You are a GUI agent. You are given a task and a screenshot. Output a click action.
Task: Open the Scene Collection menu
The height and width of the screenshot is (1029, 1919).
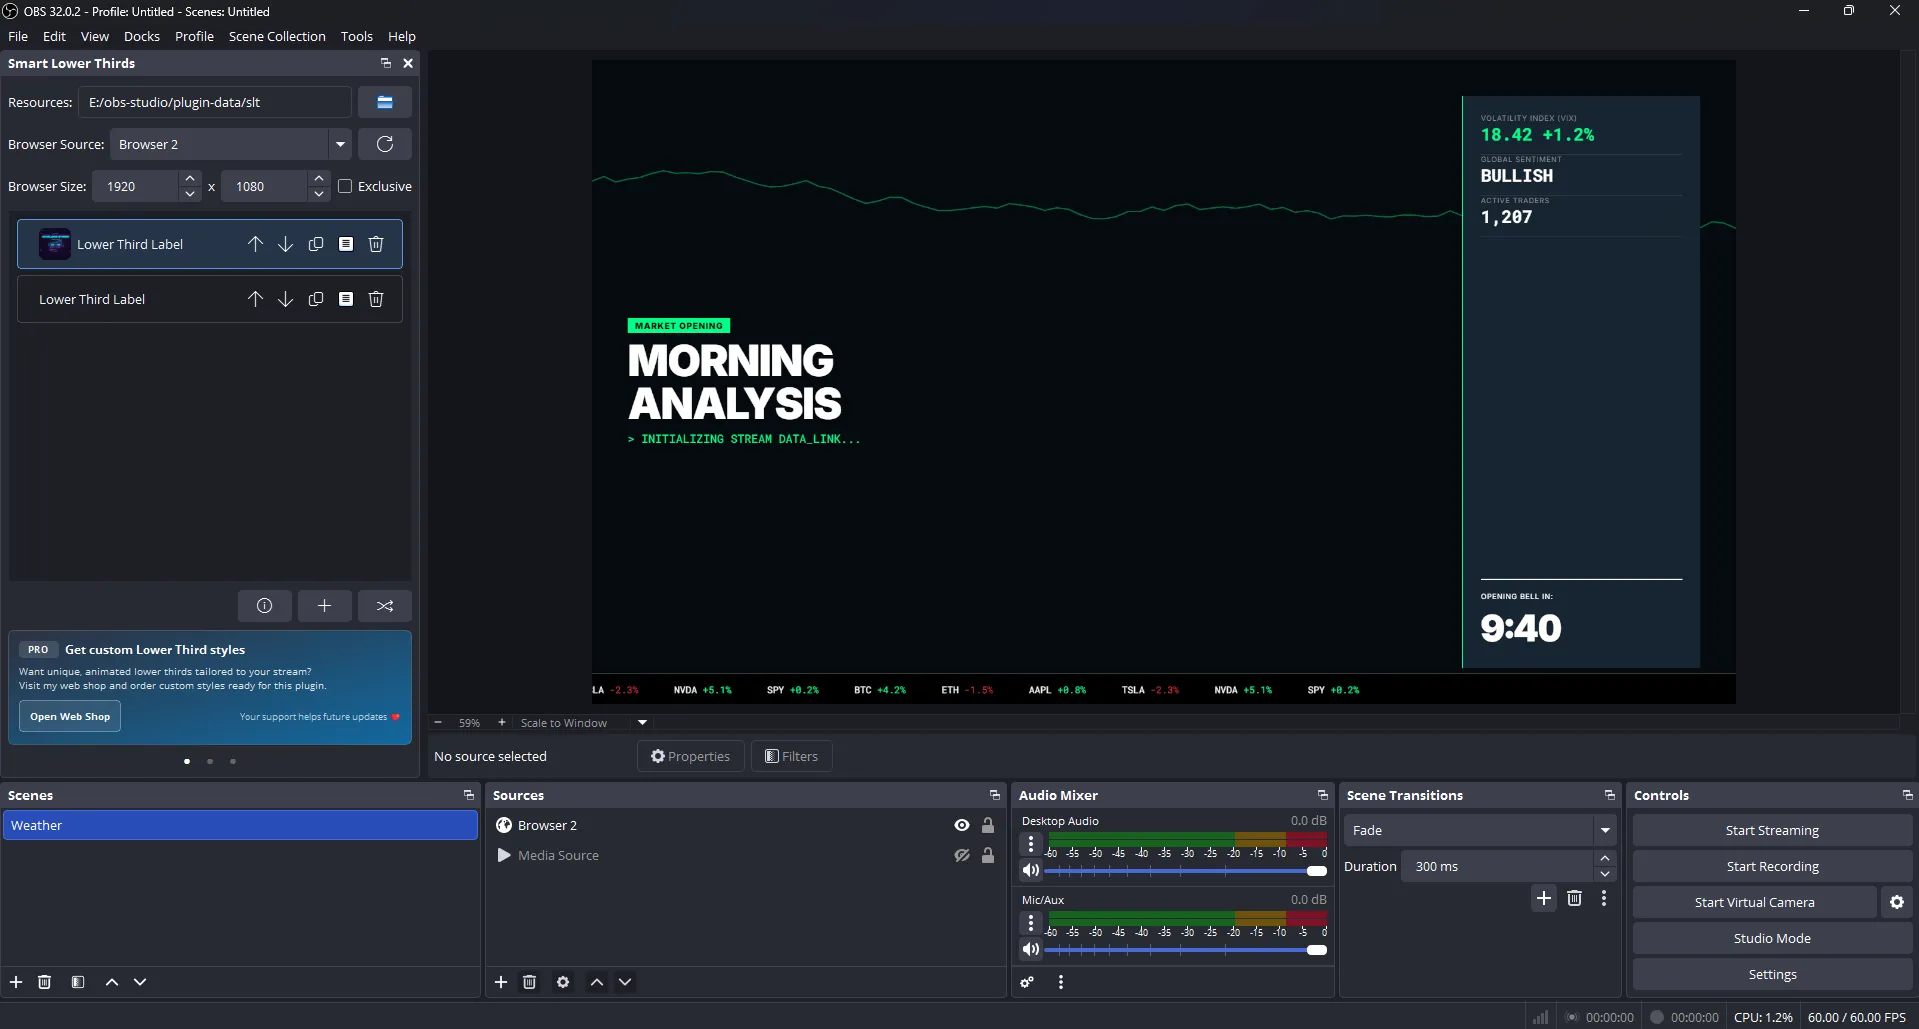(x=277, y=36)
